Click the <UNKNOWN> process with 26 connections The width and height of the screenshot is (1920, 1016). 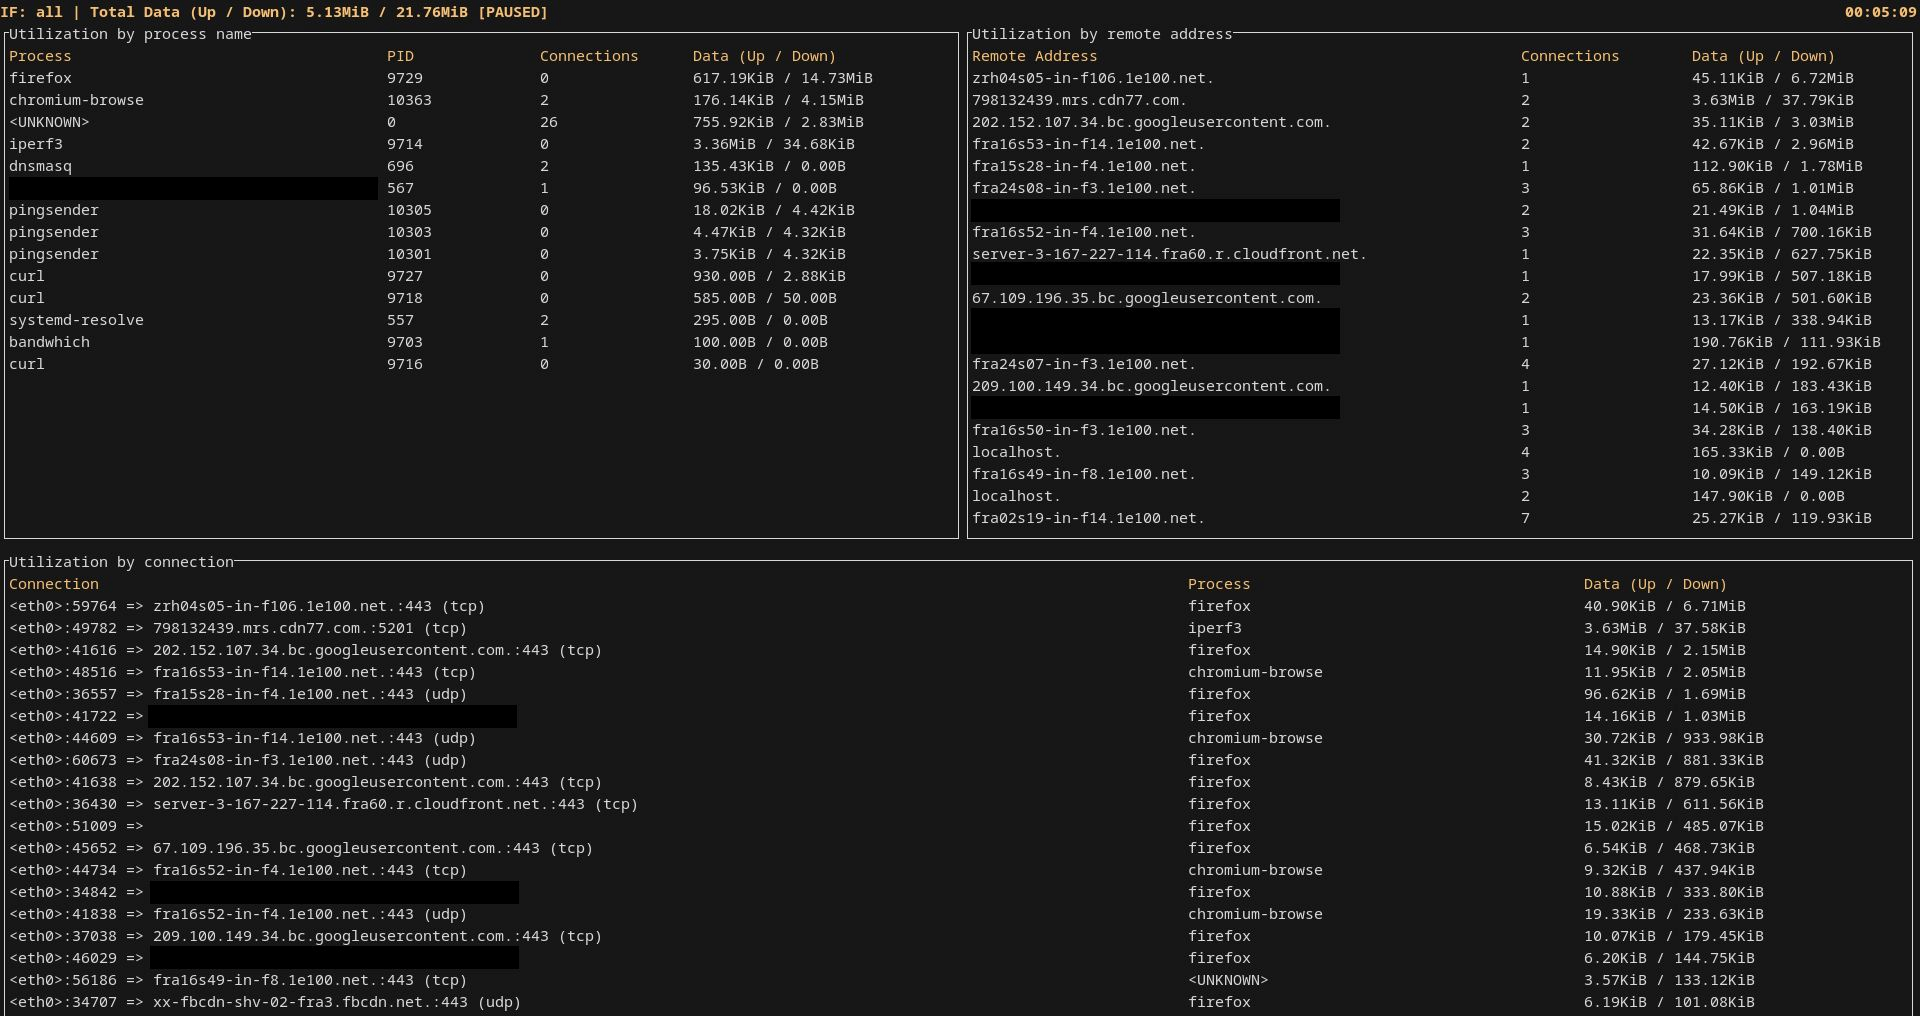pos(49,122)
